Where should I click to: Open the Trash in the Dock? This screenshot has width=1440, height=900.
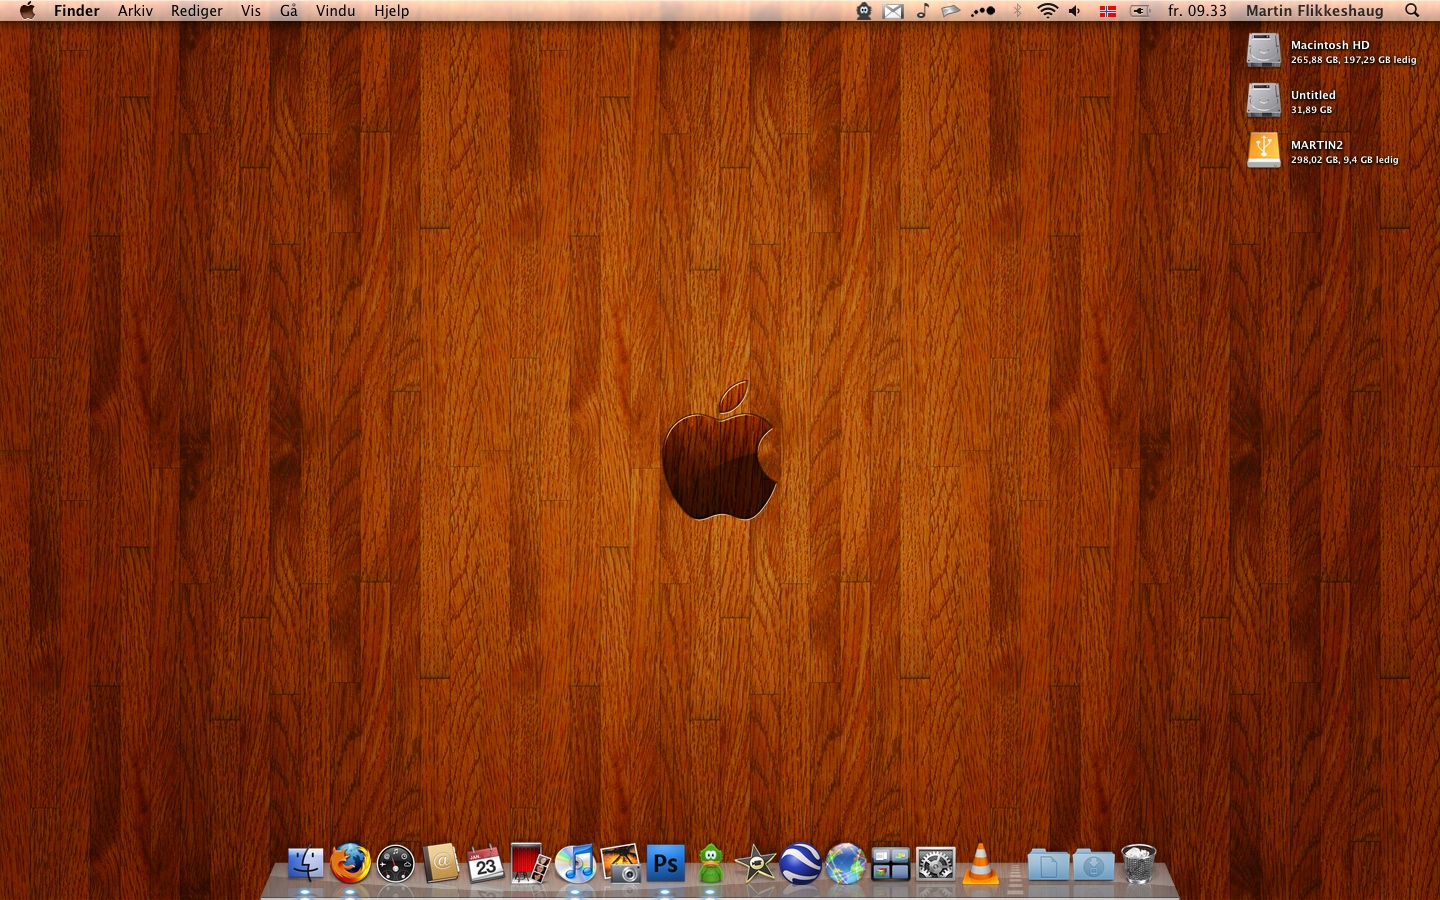coord(1138,864)
